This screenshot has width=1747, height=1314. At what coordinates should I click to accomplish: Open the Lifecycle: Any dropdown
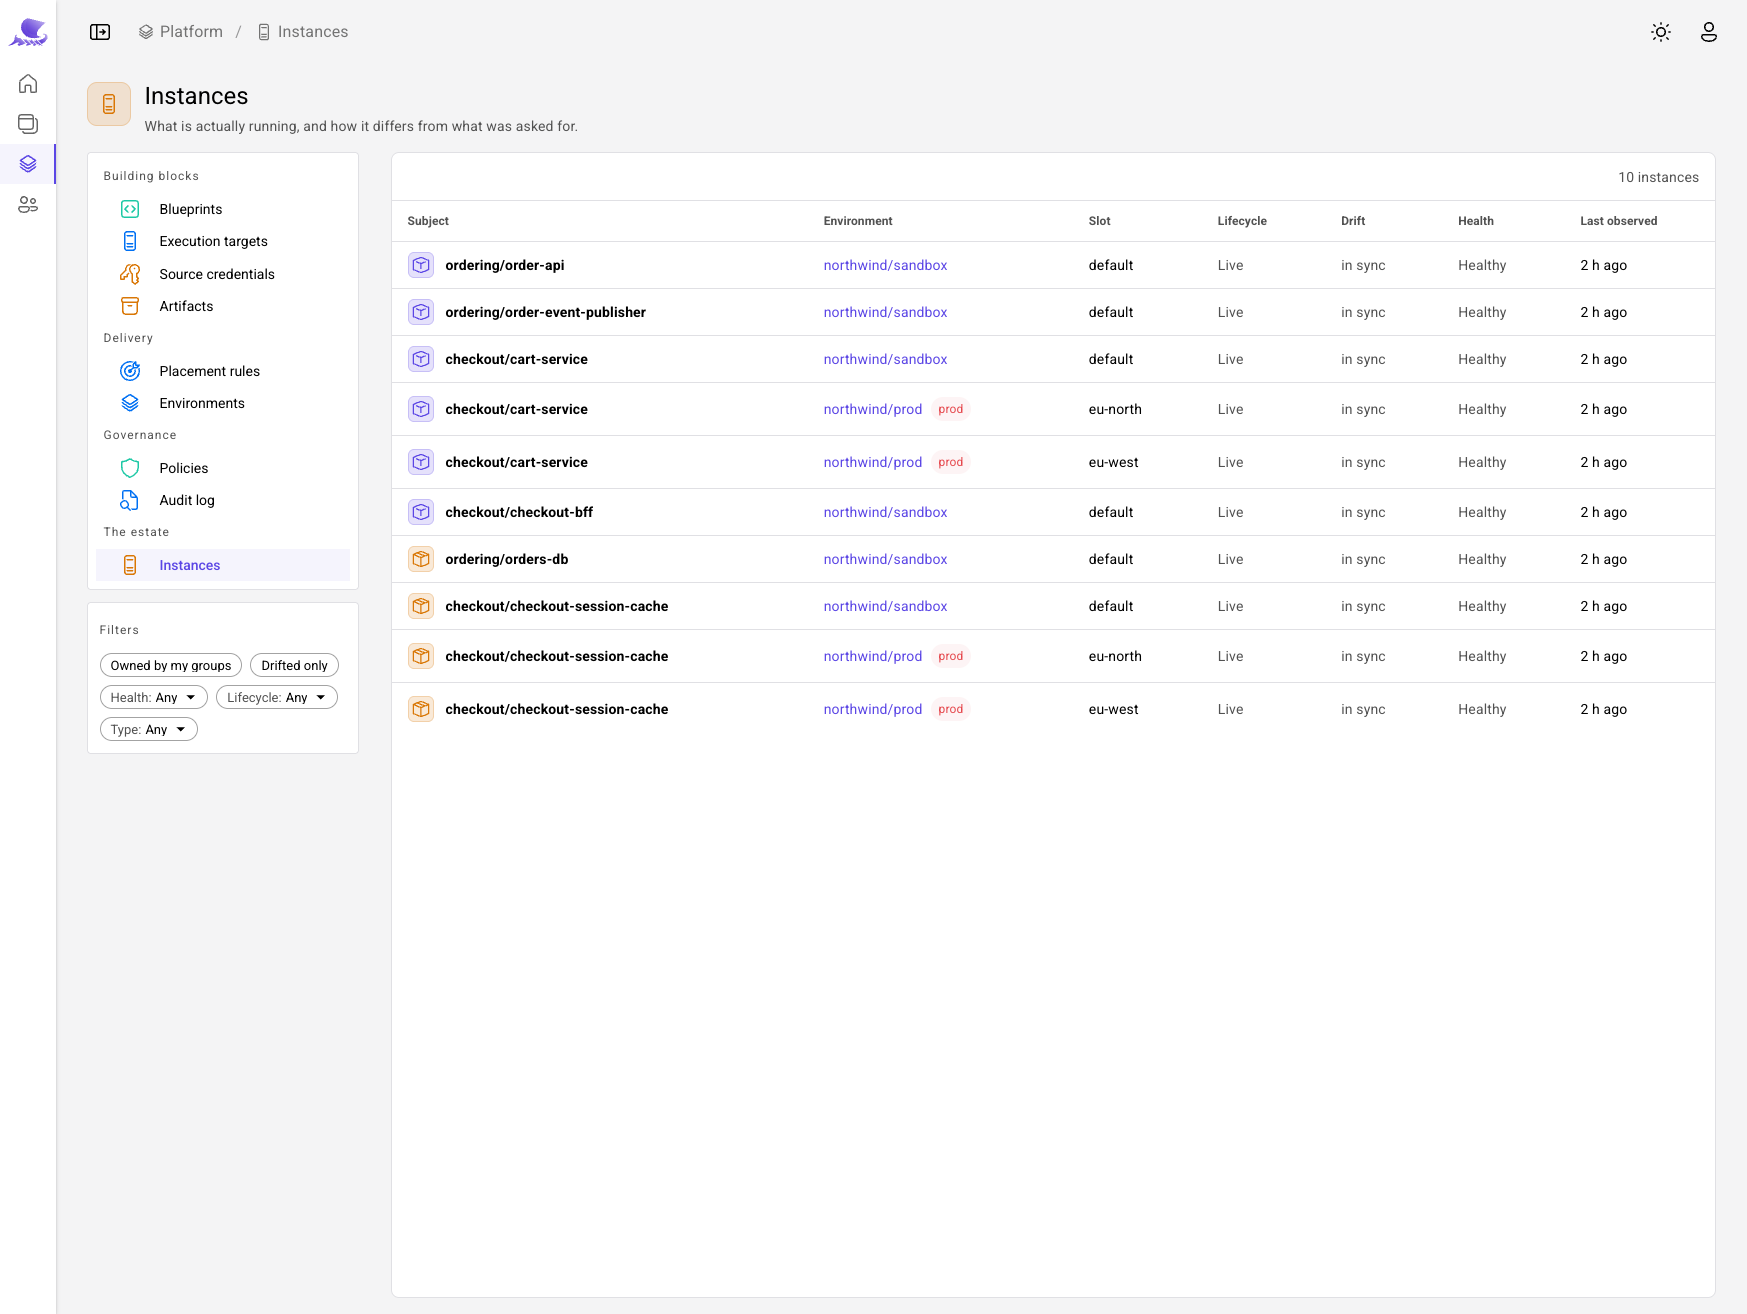click(277, 697)
